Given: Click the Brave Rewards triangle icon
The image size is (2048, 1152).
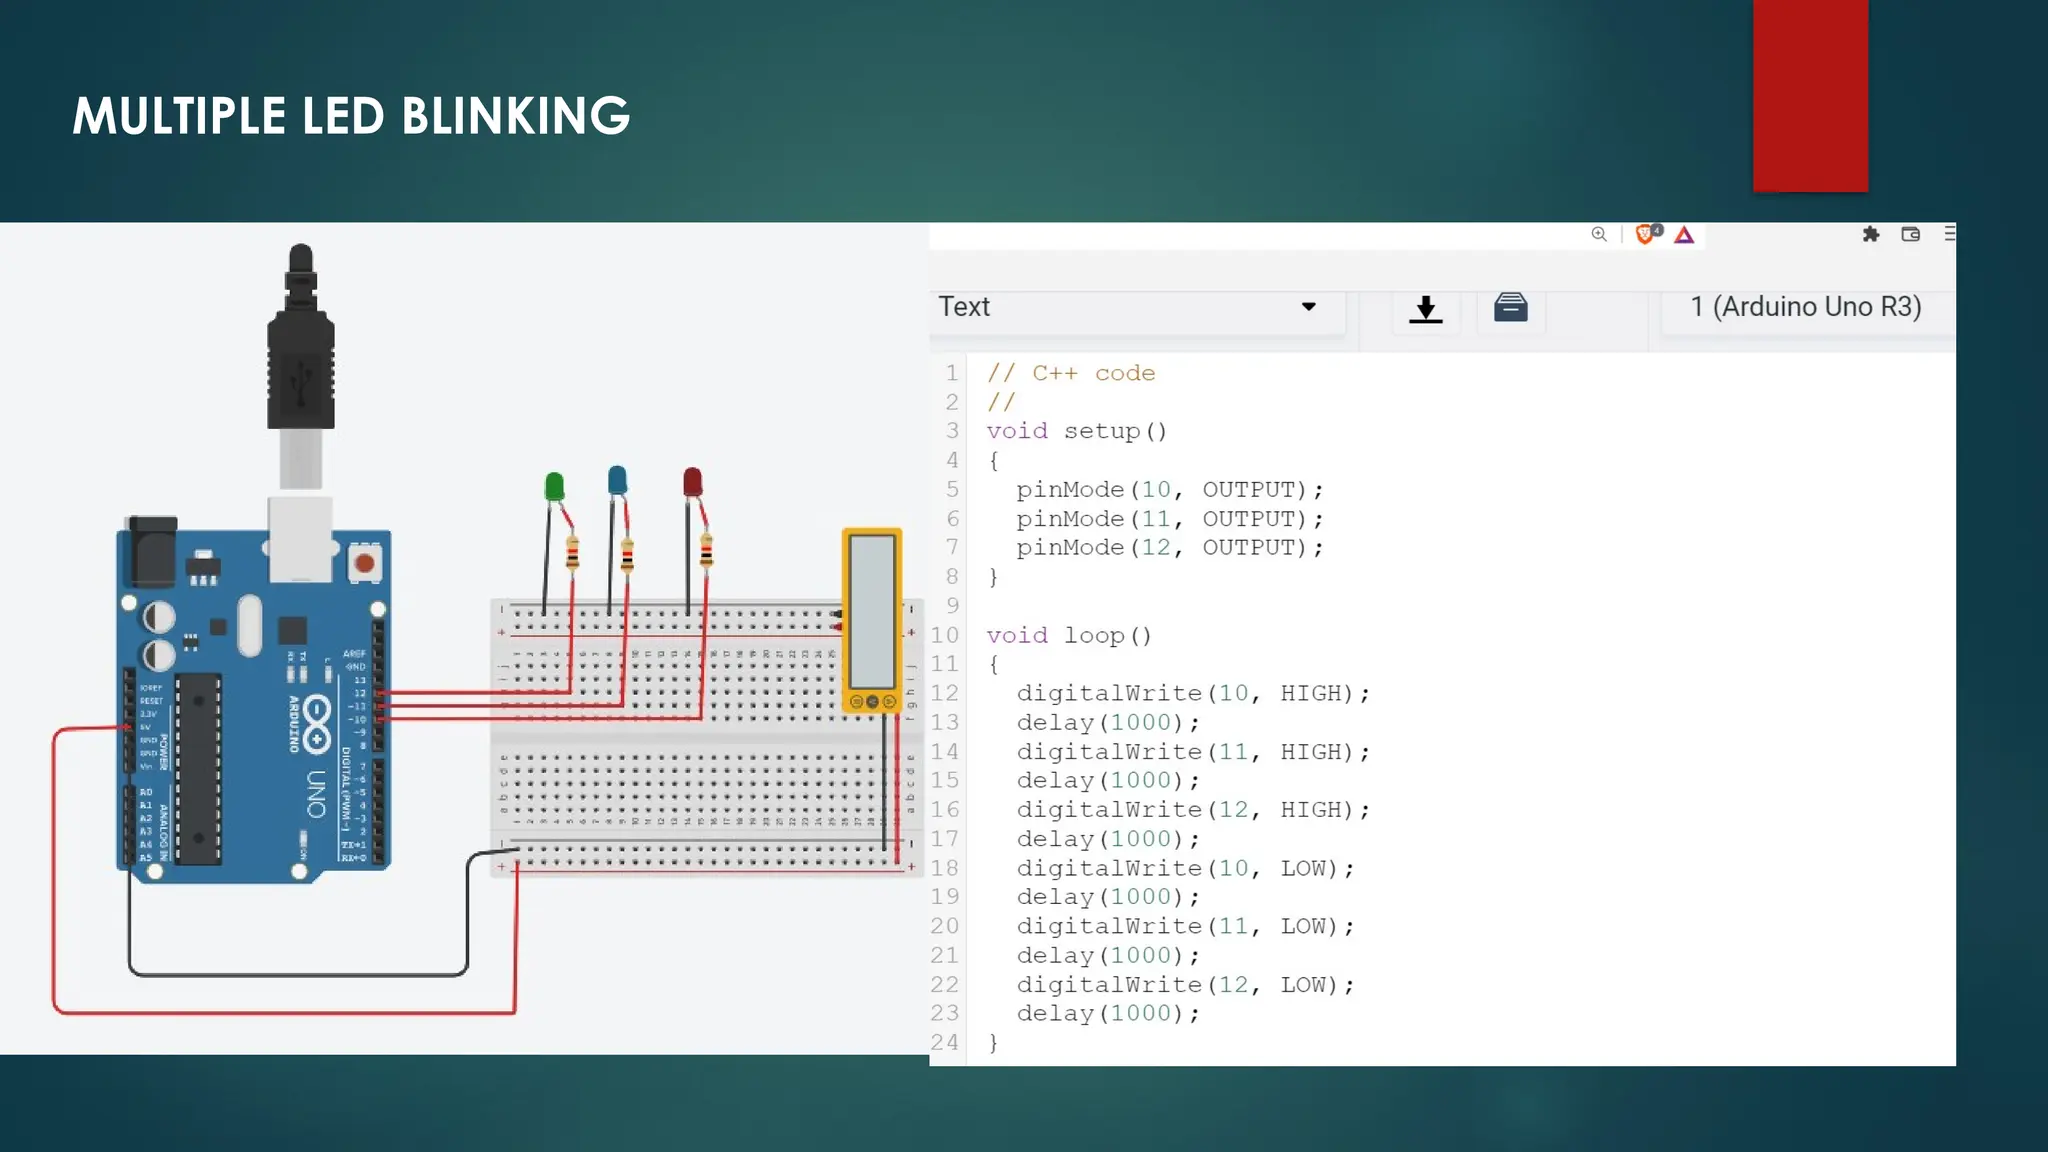Looking at the screenshot, I should 1685,235.
